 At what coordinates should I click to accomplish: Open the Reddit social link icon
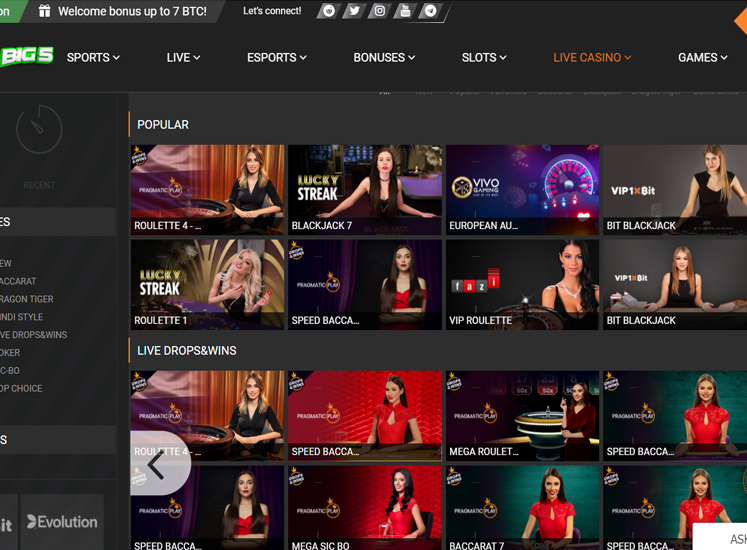tap(329, 11)
